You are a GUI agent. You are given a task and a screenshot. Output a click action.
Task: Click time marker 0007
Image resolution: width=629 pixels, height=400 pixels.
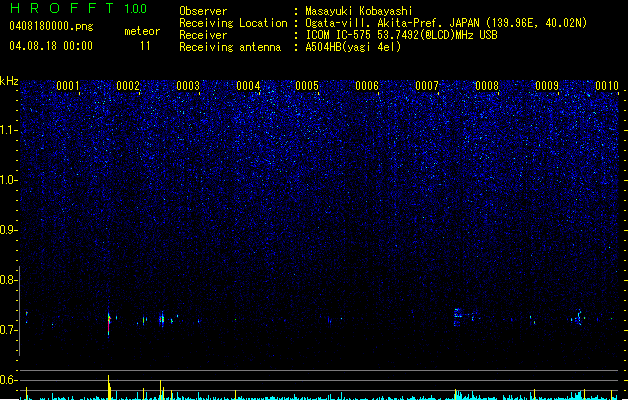(427, 86)
